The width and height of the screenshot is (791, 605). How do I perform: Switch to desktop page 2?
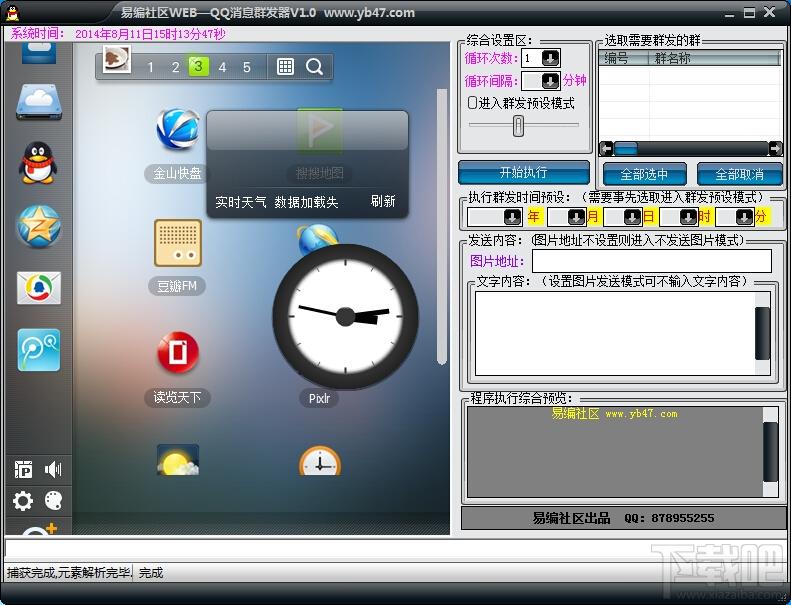tap(175, 67)
